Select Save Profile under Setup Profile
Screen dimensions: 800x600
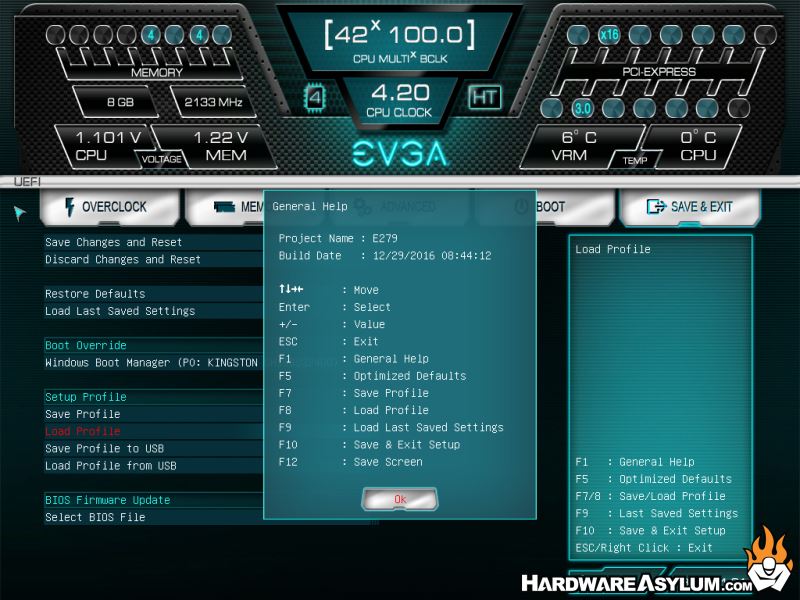[x=154, y=414]
